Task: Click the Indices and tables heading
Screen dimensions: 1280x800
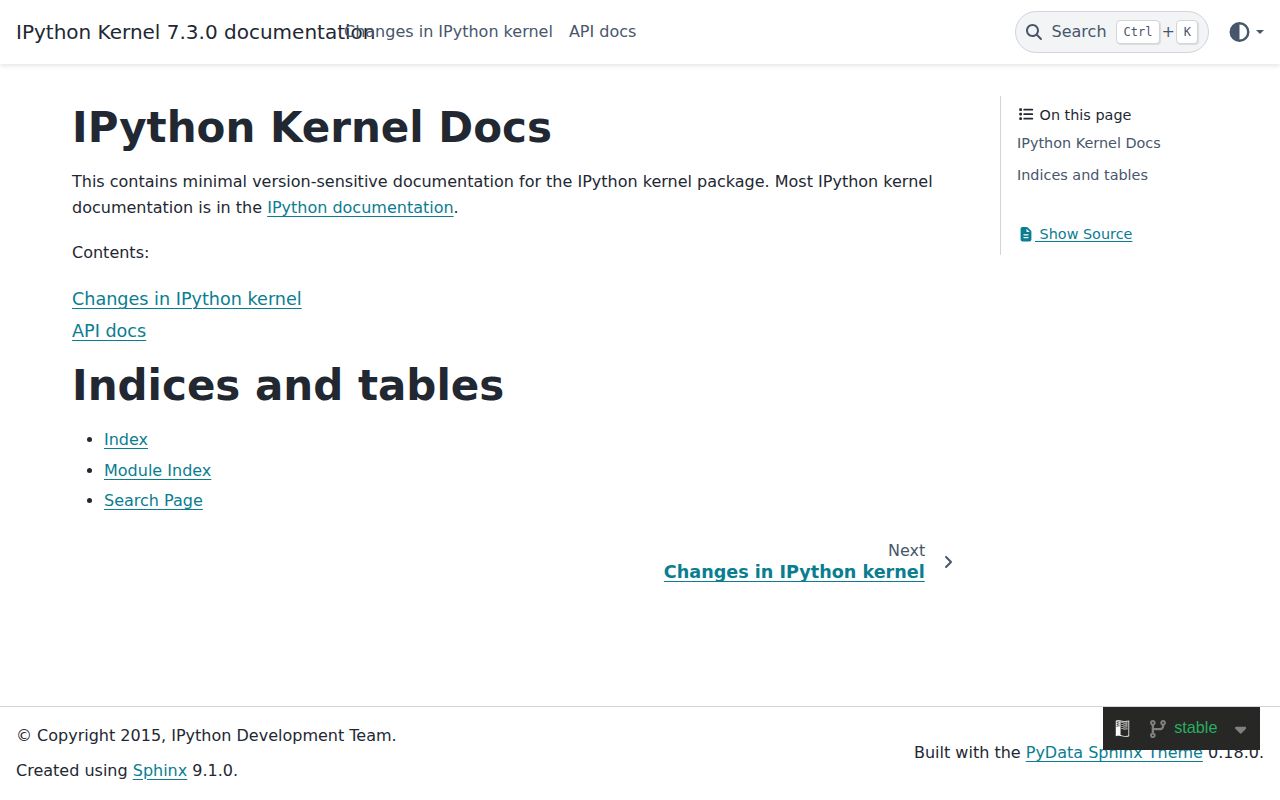Action: coord(288,385)
